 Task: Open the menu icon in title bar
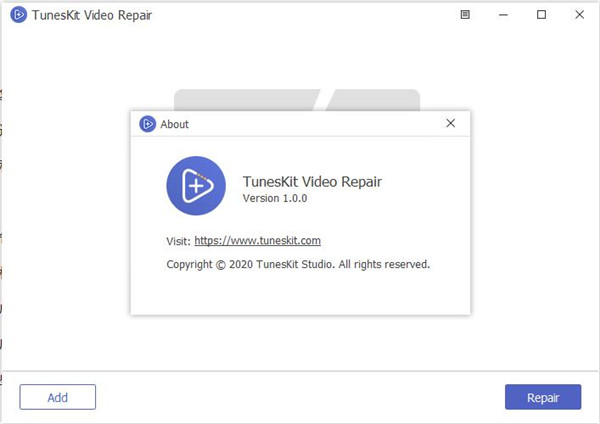pyautogui.click(x=465, y=15)
